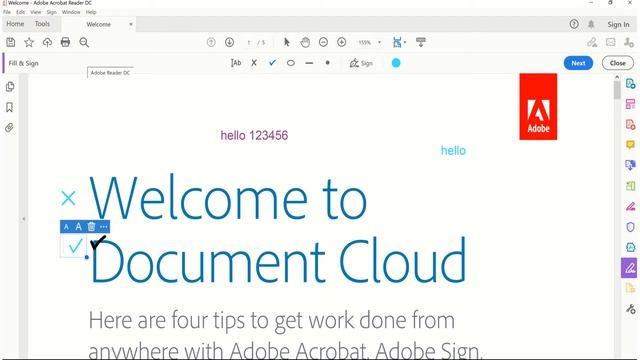Screen dimensions: 640x360
Task: Open the Sign signature option
Action: [x=361, y=63]
